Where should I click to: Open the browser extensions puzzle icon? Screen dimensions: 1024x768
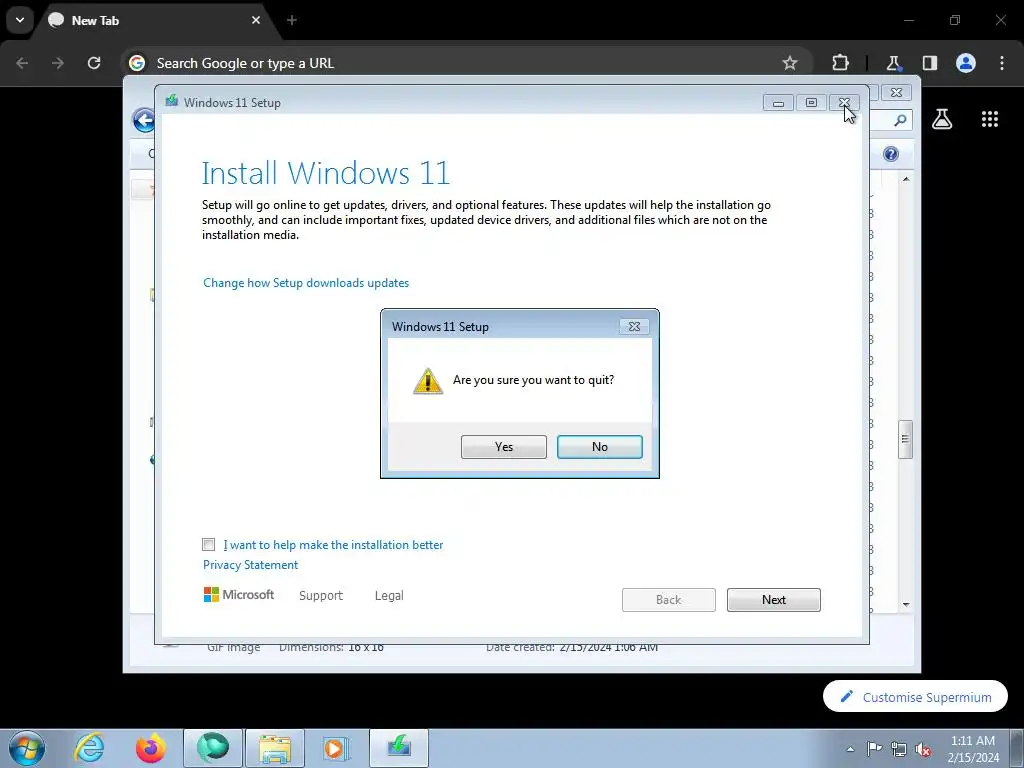tap(840, 63)
